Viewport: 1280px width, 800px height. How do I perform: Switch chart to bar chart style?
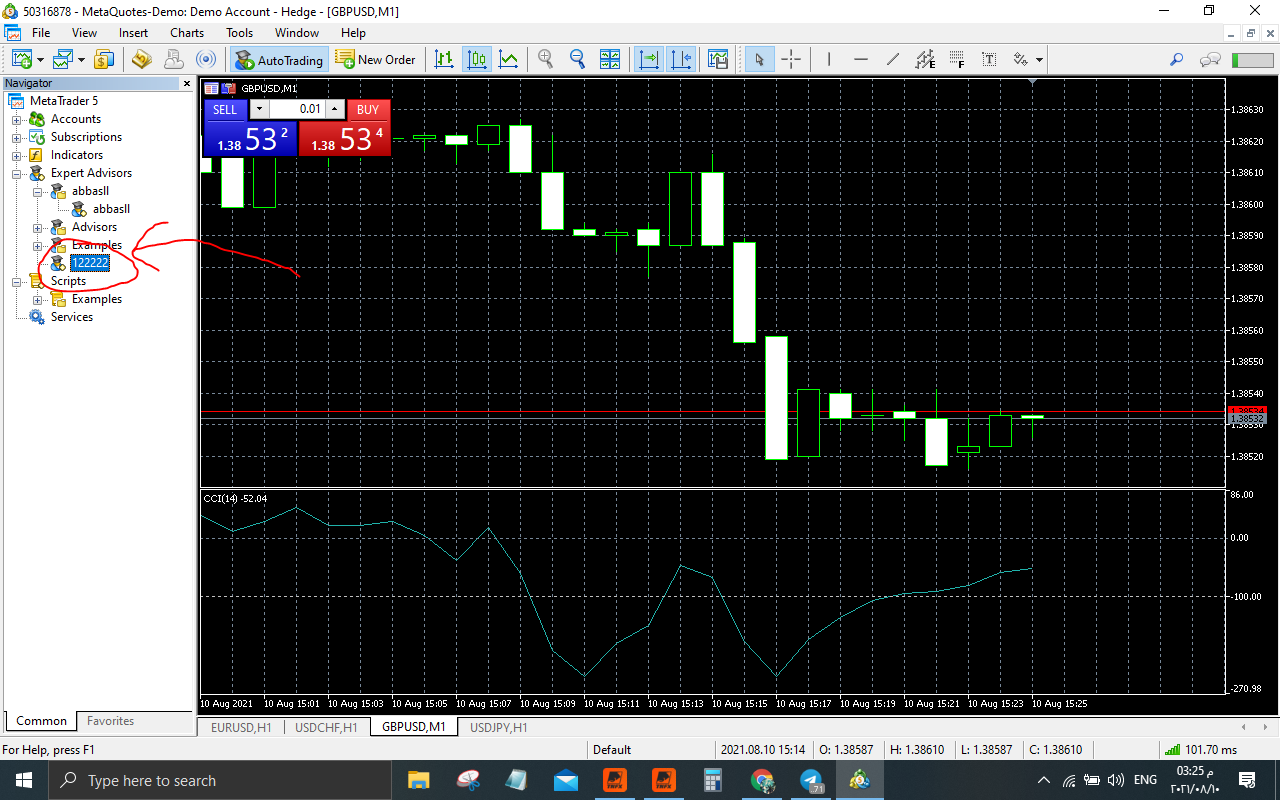pos(444,60)
